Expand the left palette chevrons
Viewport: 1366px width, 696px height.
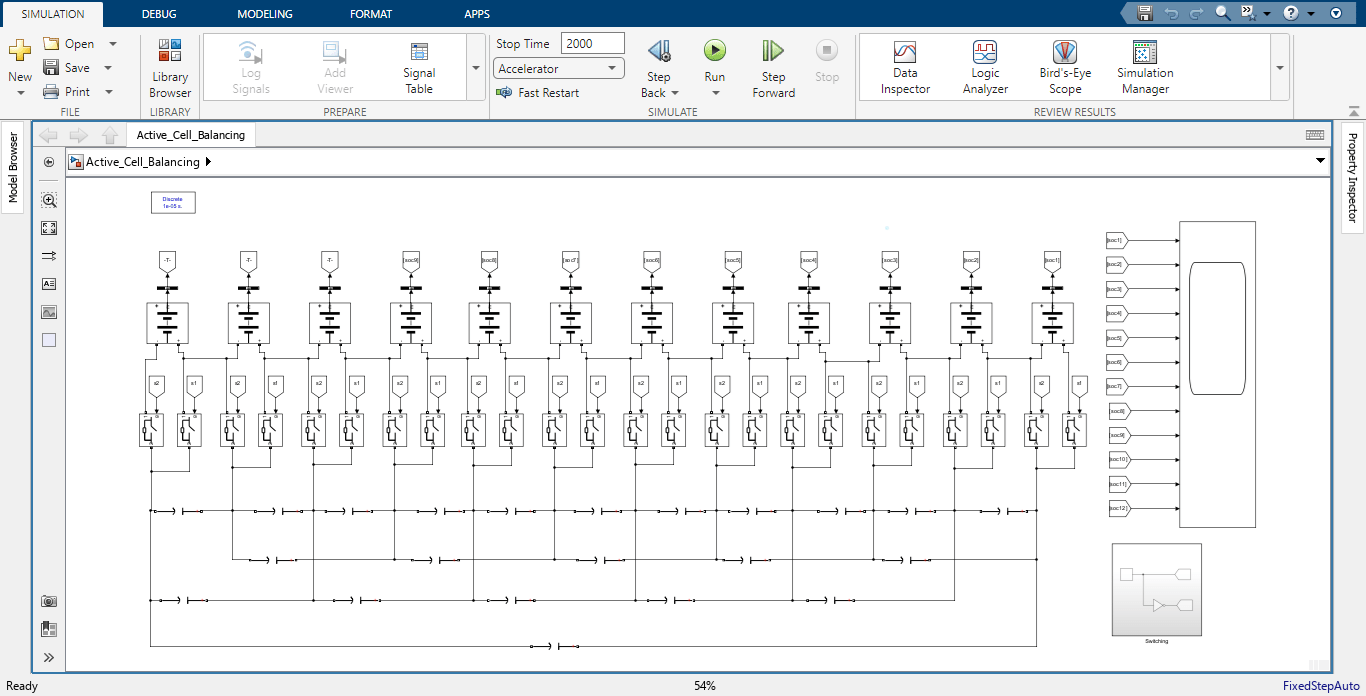click(x=49, y=657)
